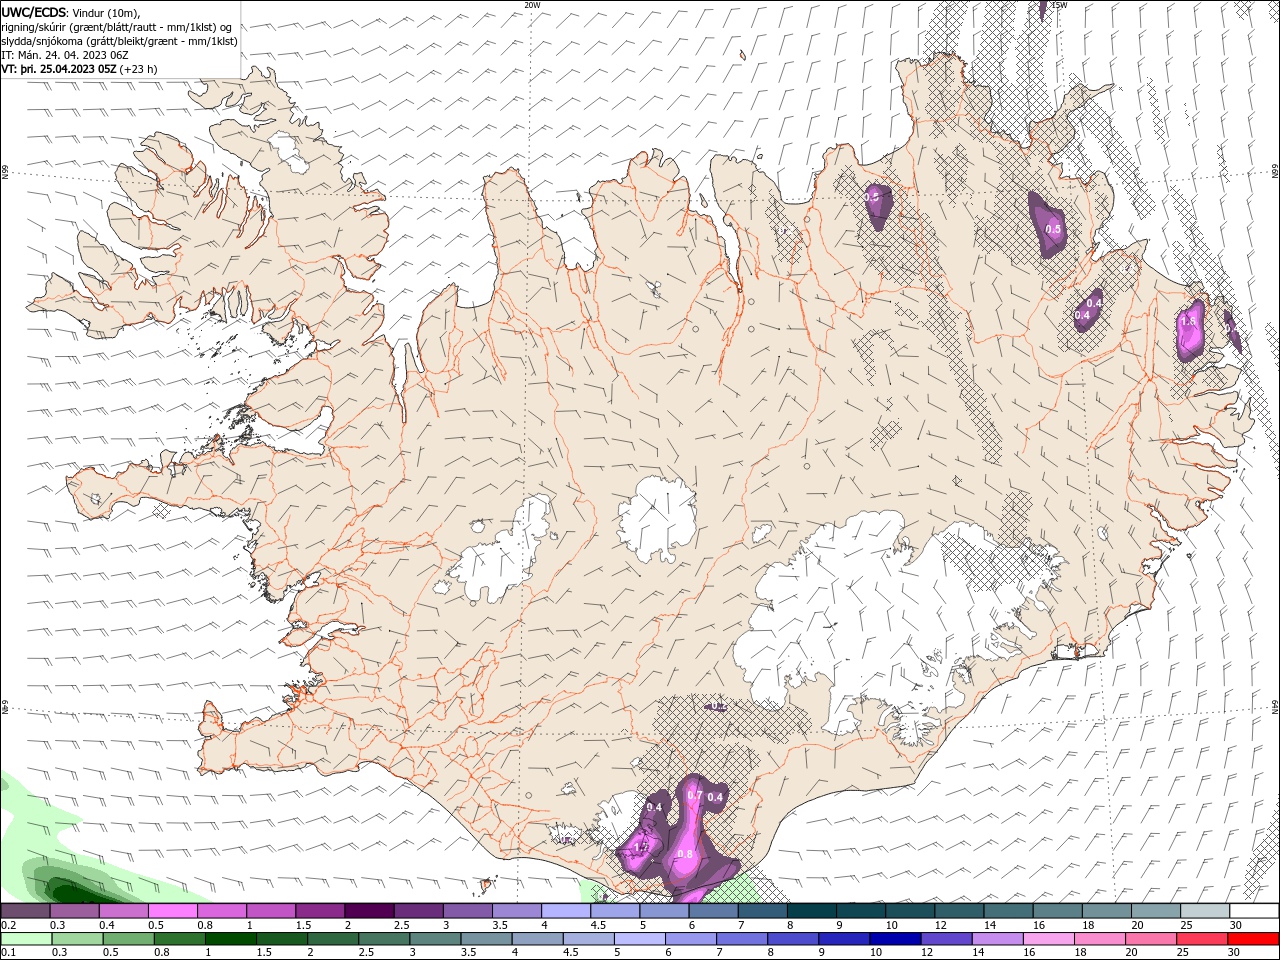Click the "IT: Mán. 24. 04. 2023 06Z" line
Viewport: 1280px width, 960px height.
[67, 54]
